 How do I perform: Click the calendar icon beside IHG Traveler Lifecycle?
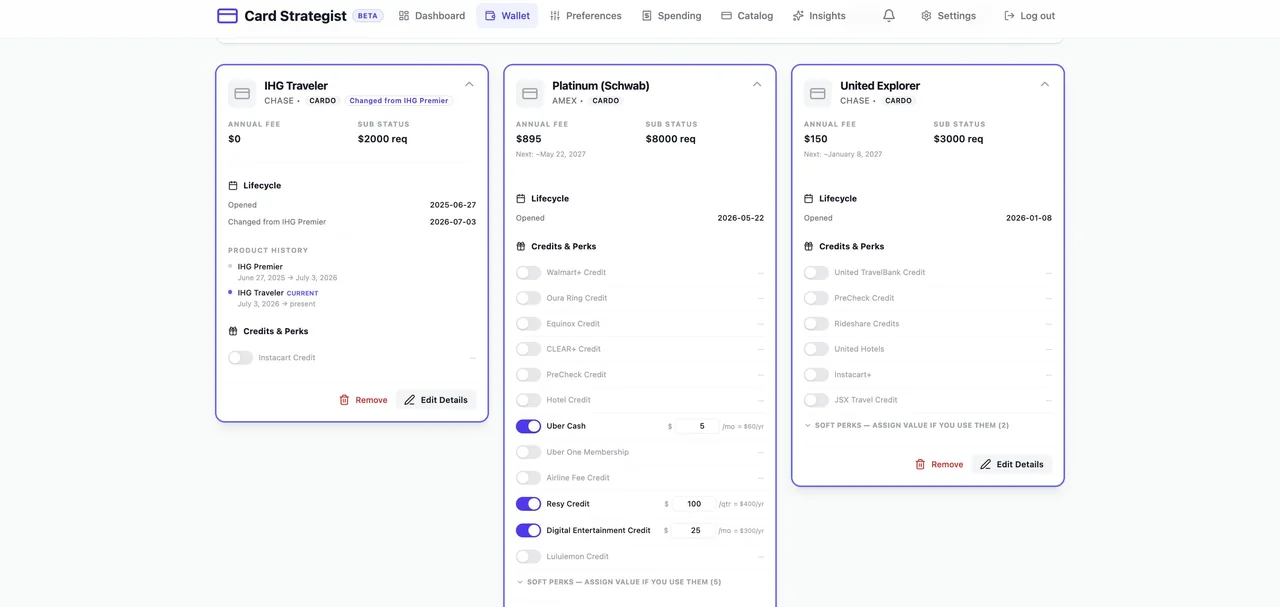[x=233, y=186]
